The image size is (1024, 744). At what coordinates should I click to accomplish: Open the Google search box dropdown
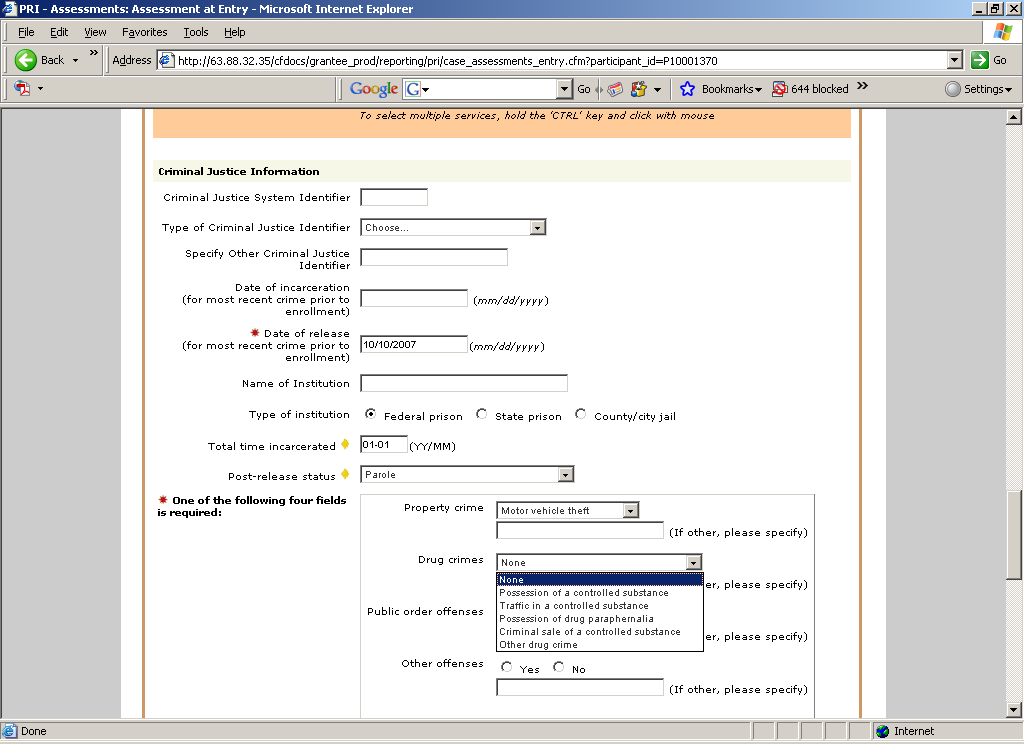point(564,89)
